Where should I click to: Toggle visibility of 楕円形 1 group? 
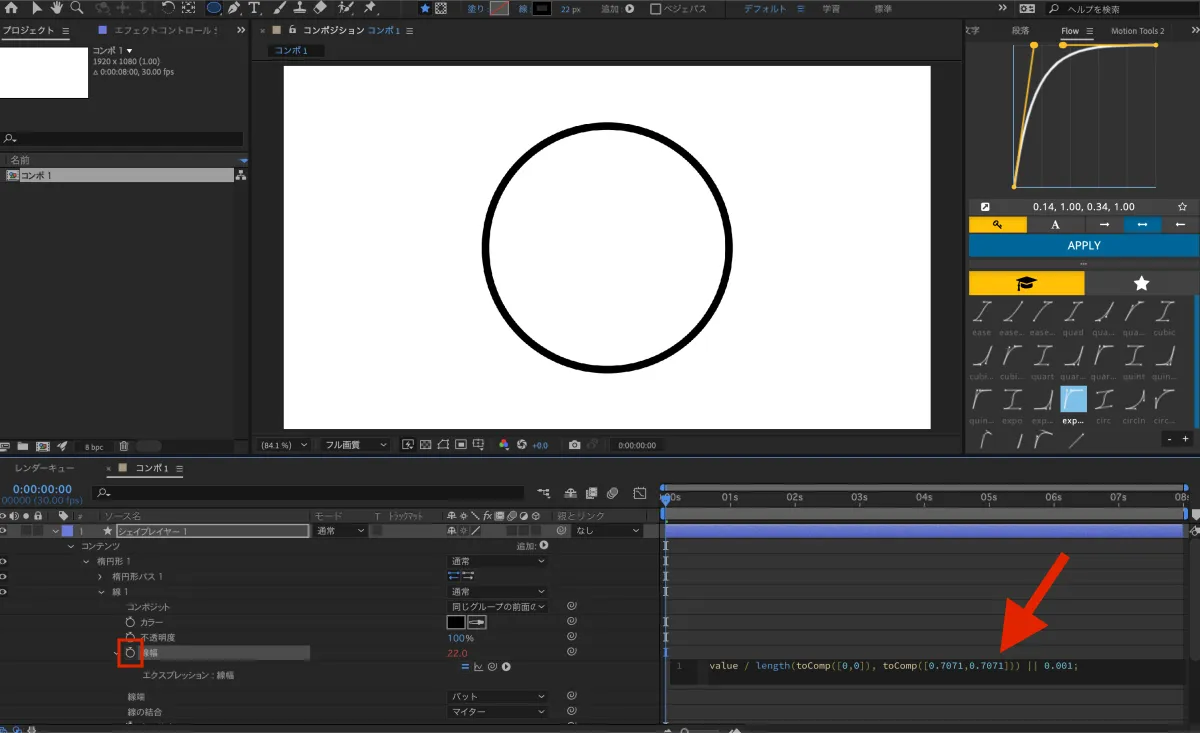(4, 561)
